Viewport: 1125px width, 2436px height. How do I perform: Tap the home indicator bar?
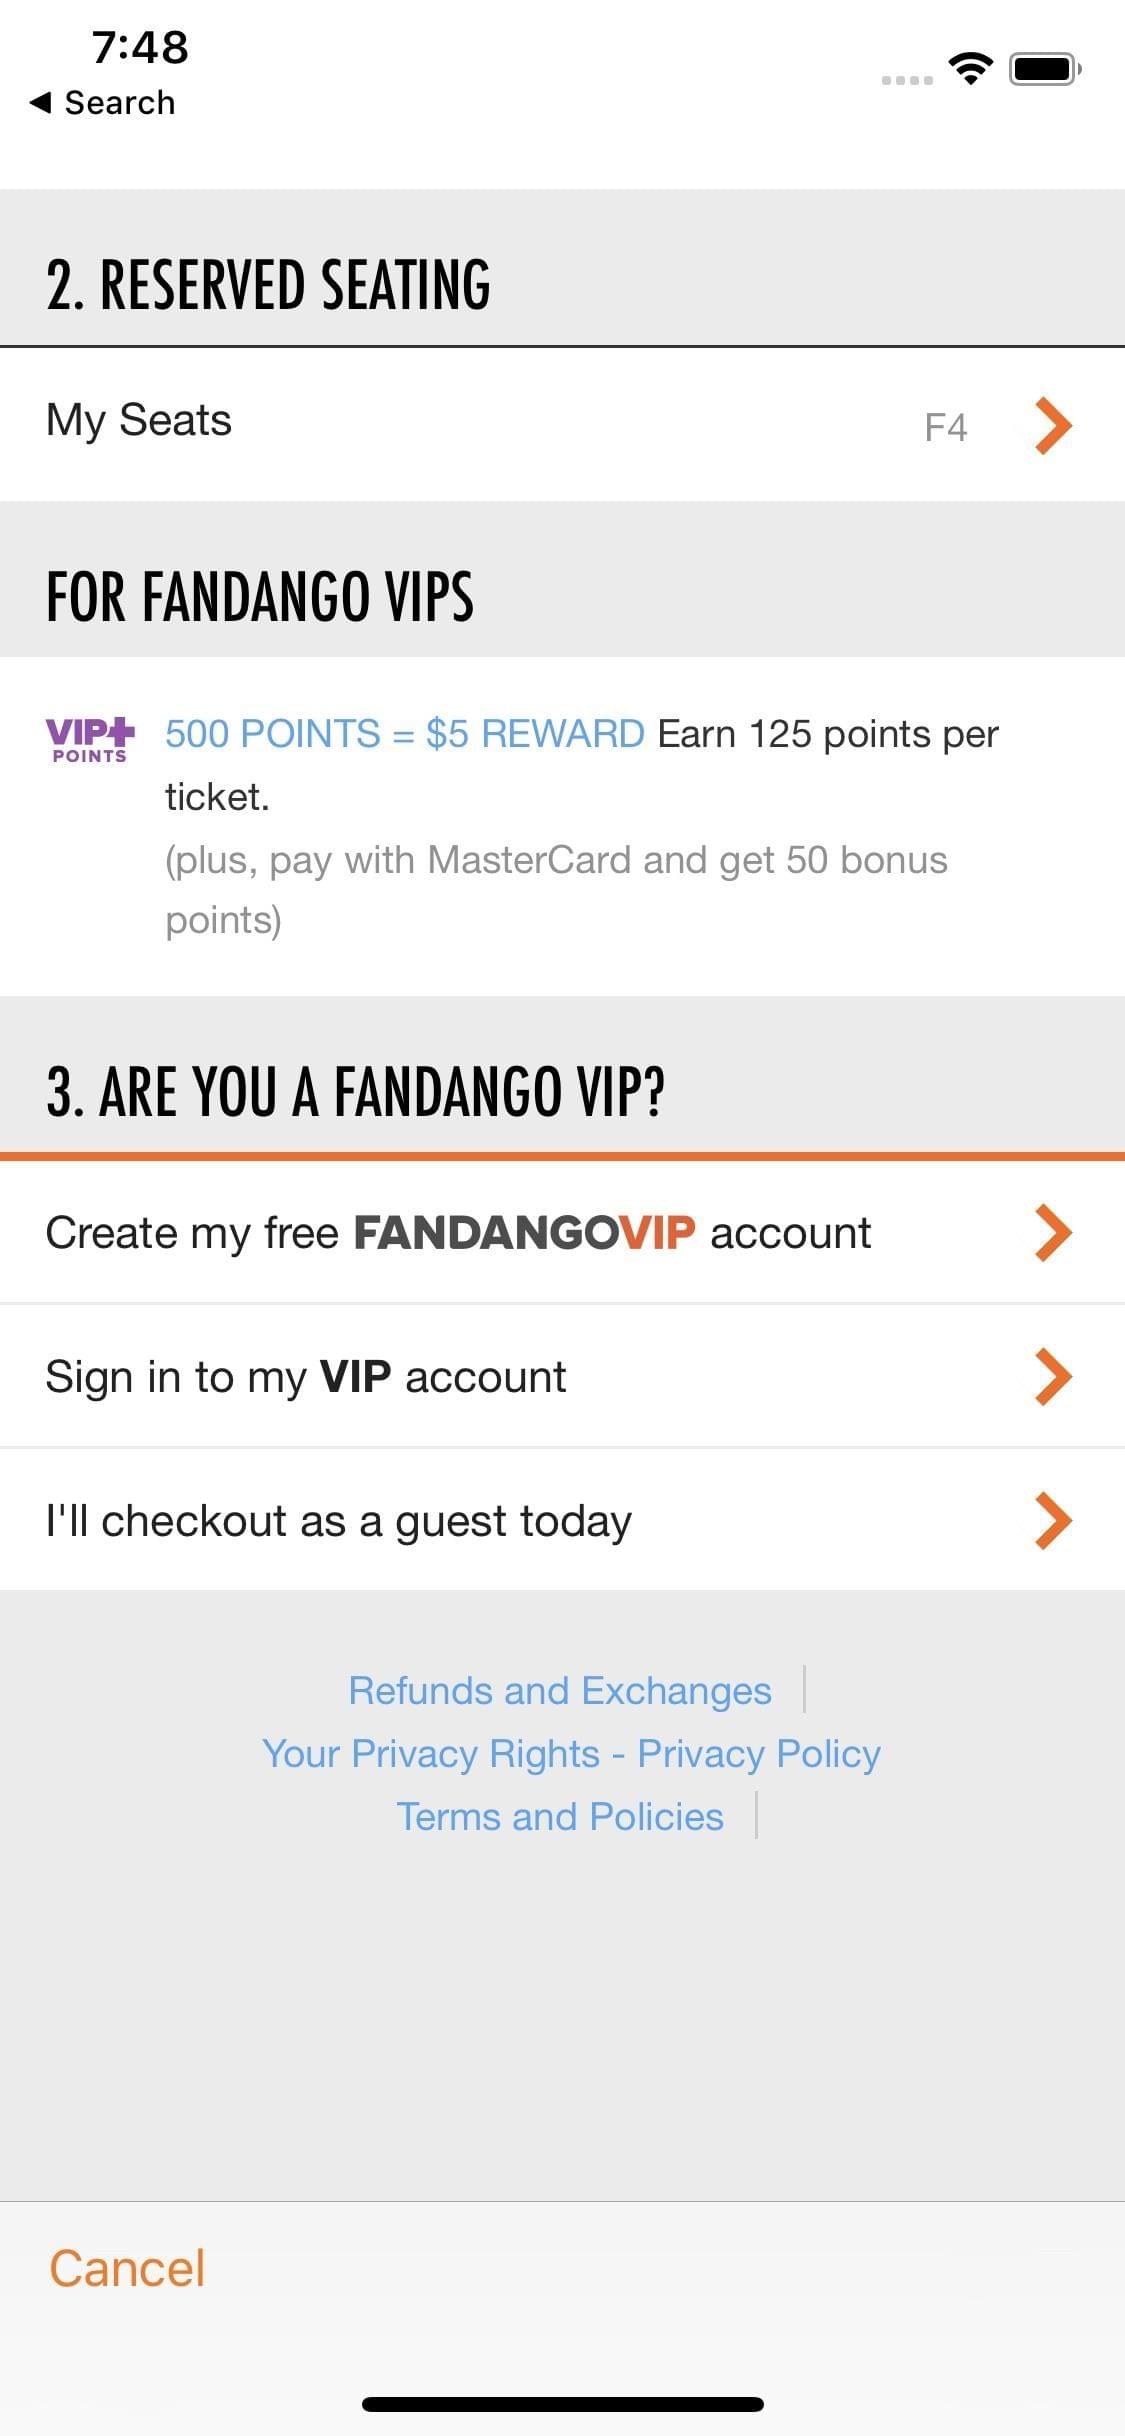pos(562,2404)
